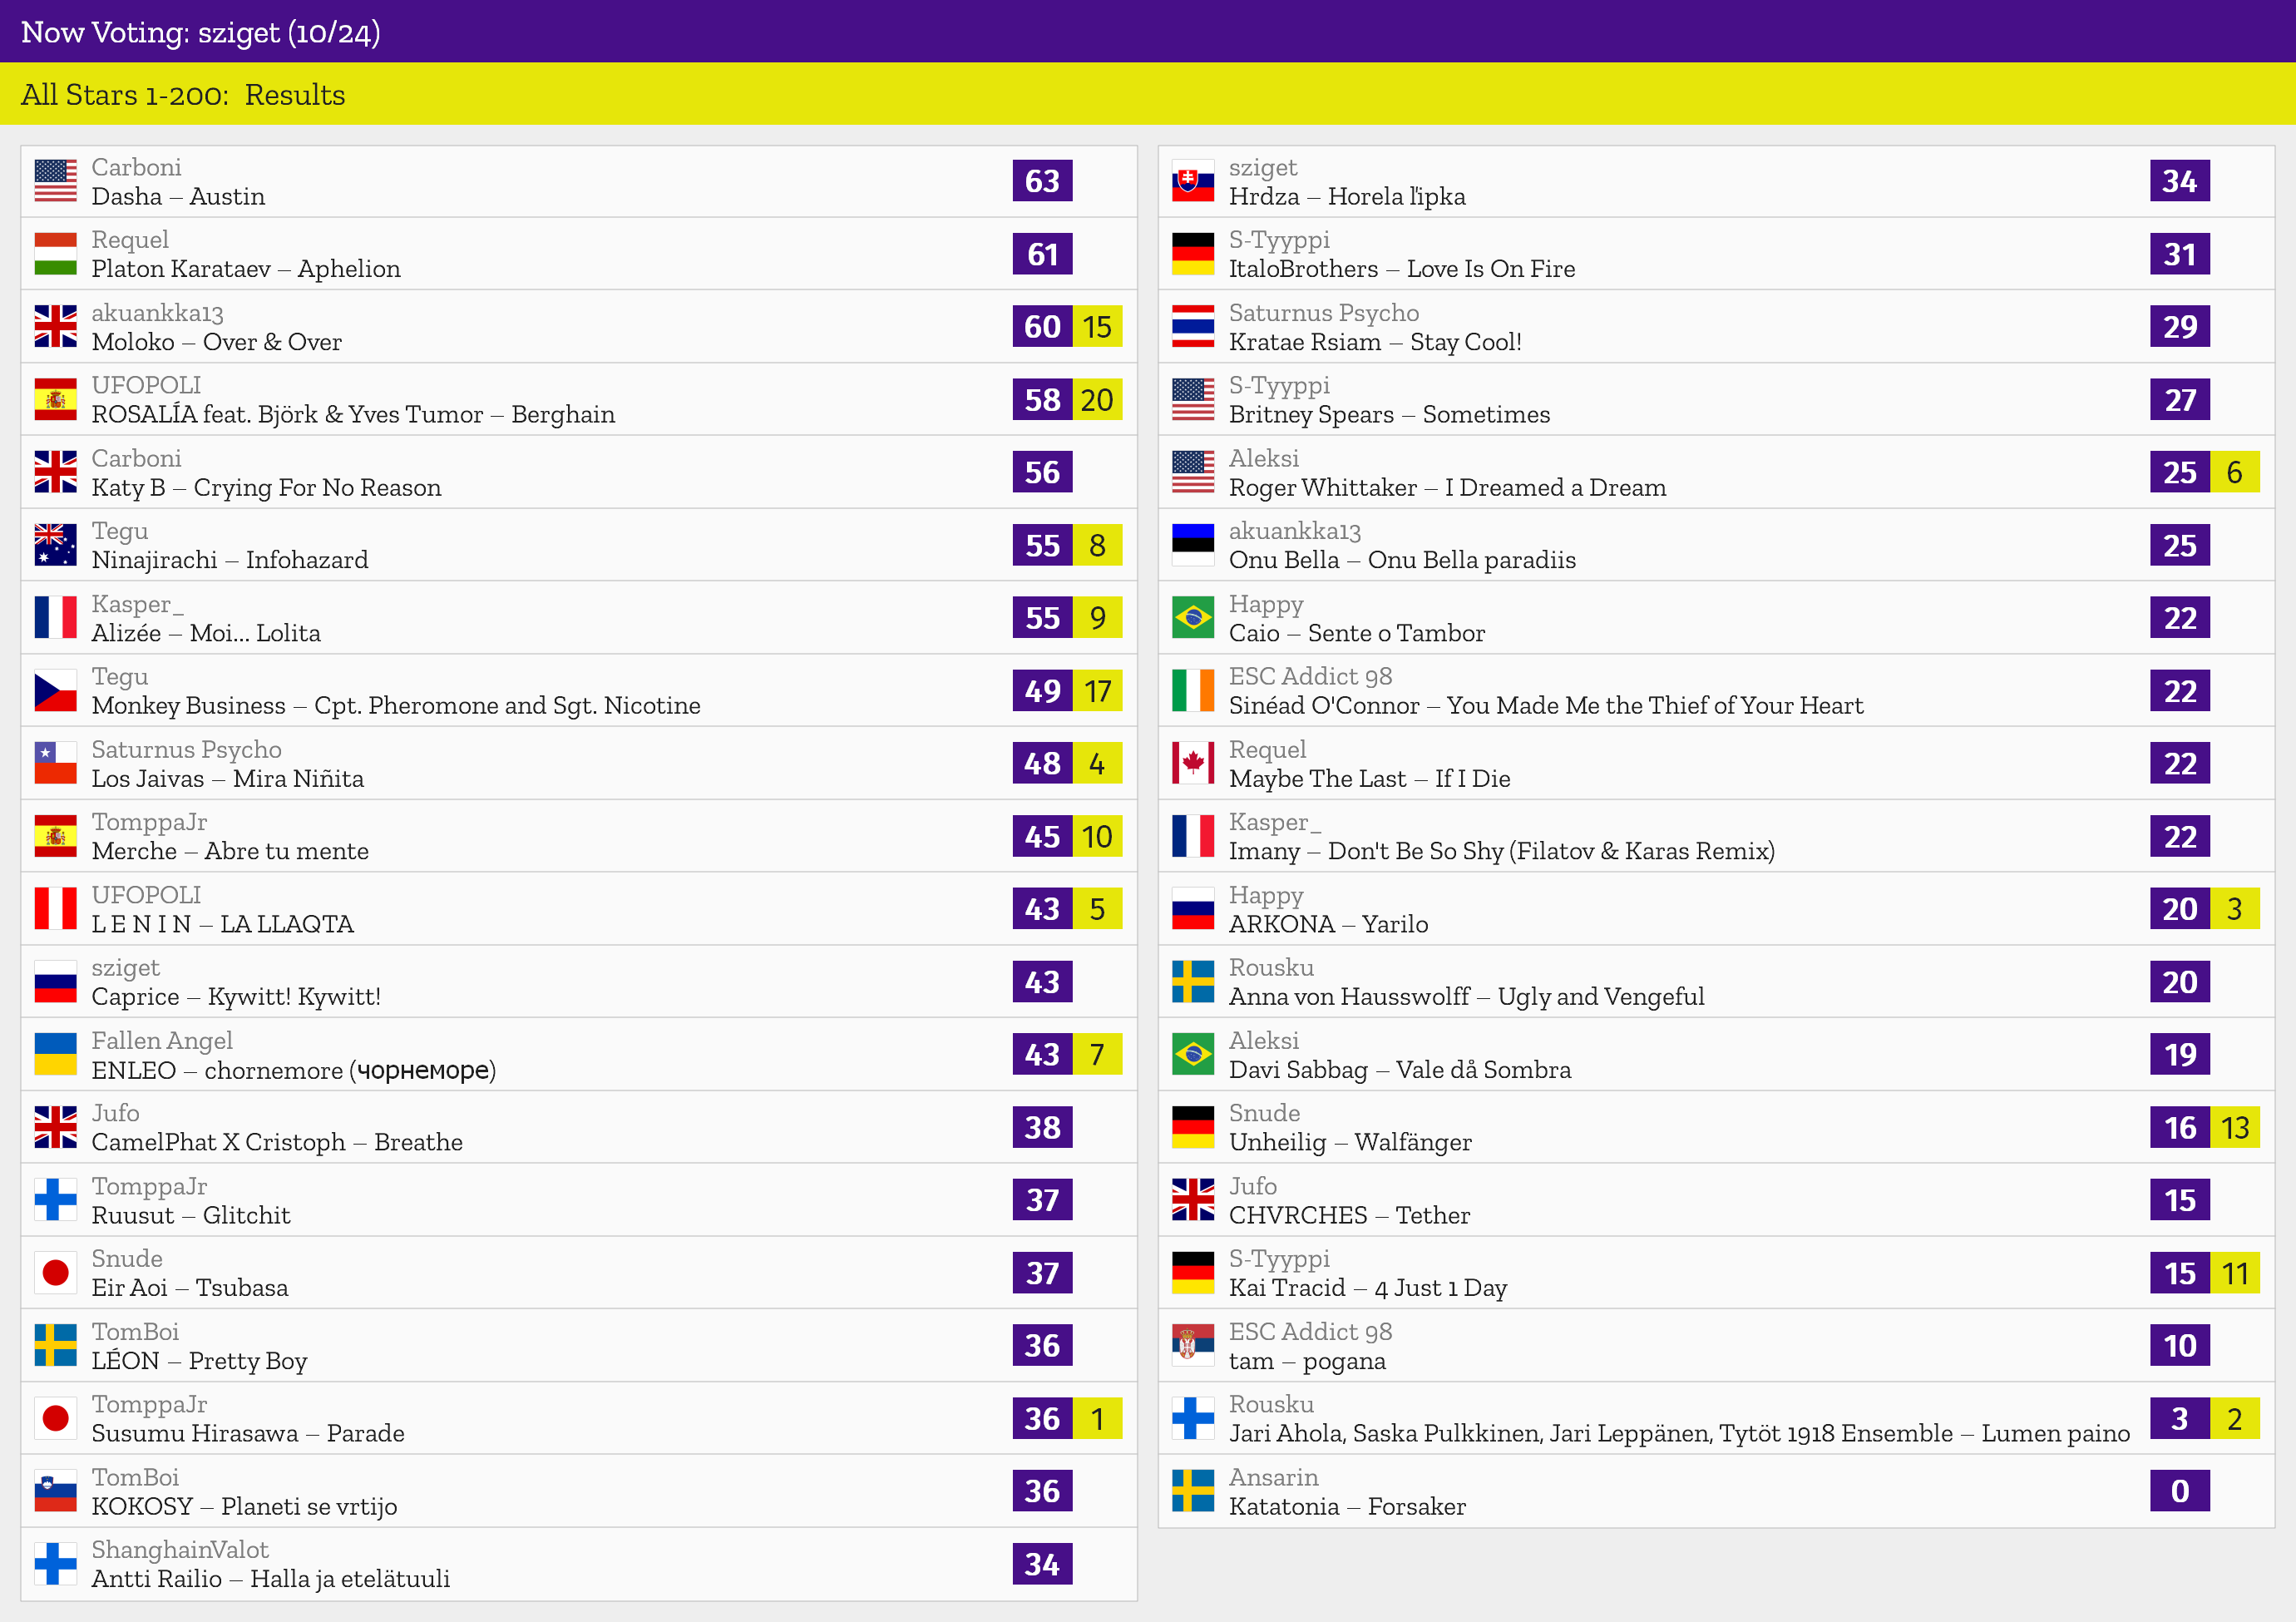2296x1622 pixels.
Task: Select the Ukrainian flag beside ENLEO – chornemore
Action: [55, 1054]
